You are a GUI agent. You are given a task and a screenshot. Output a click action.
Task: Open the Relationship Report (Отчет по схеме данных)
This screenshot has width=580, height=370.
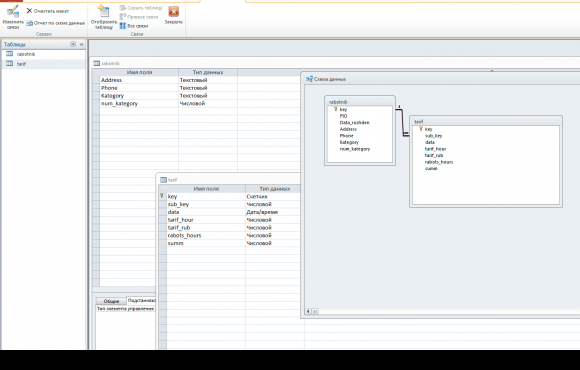click(55, 23)
